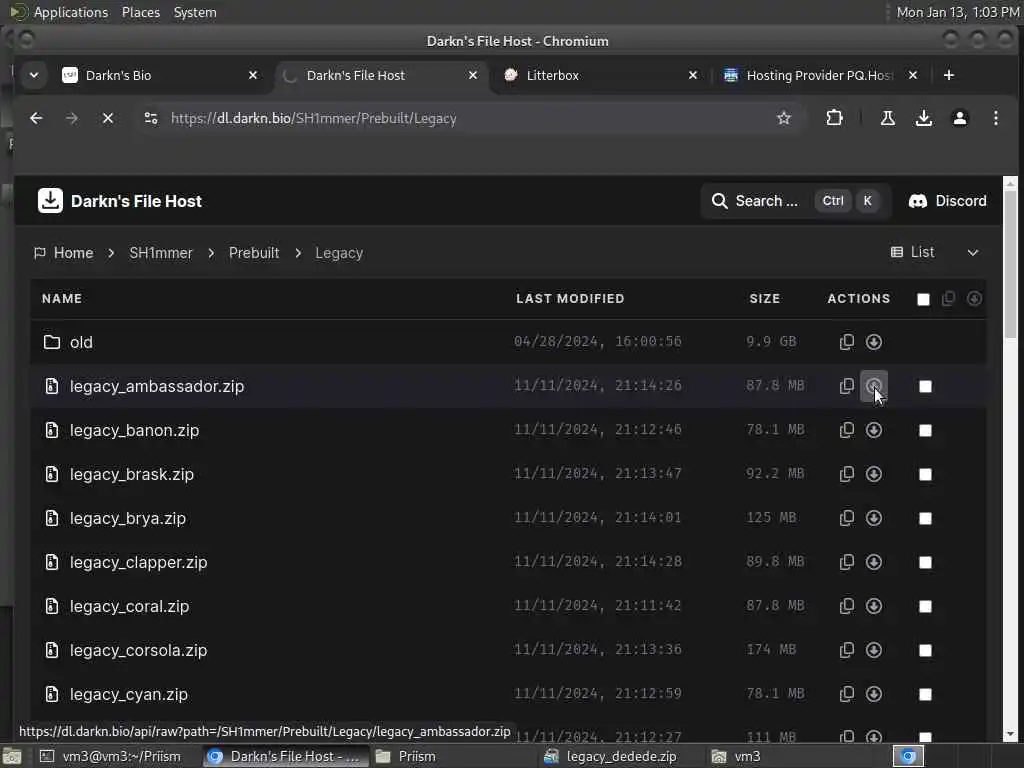Copy link for legacy_brya.zip
This screenshot has width=1024, height=768.
(x=846, y=518)
